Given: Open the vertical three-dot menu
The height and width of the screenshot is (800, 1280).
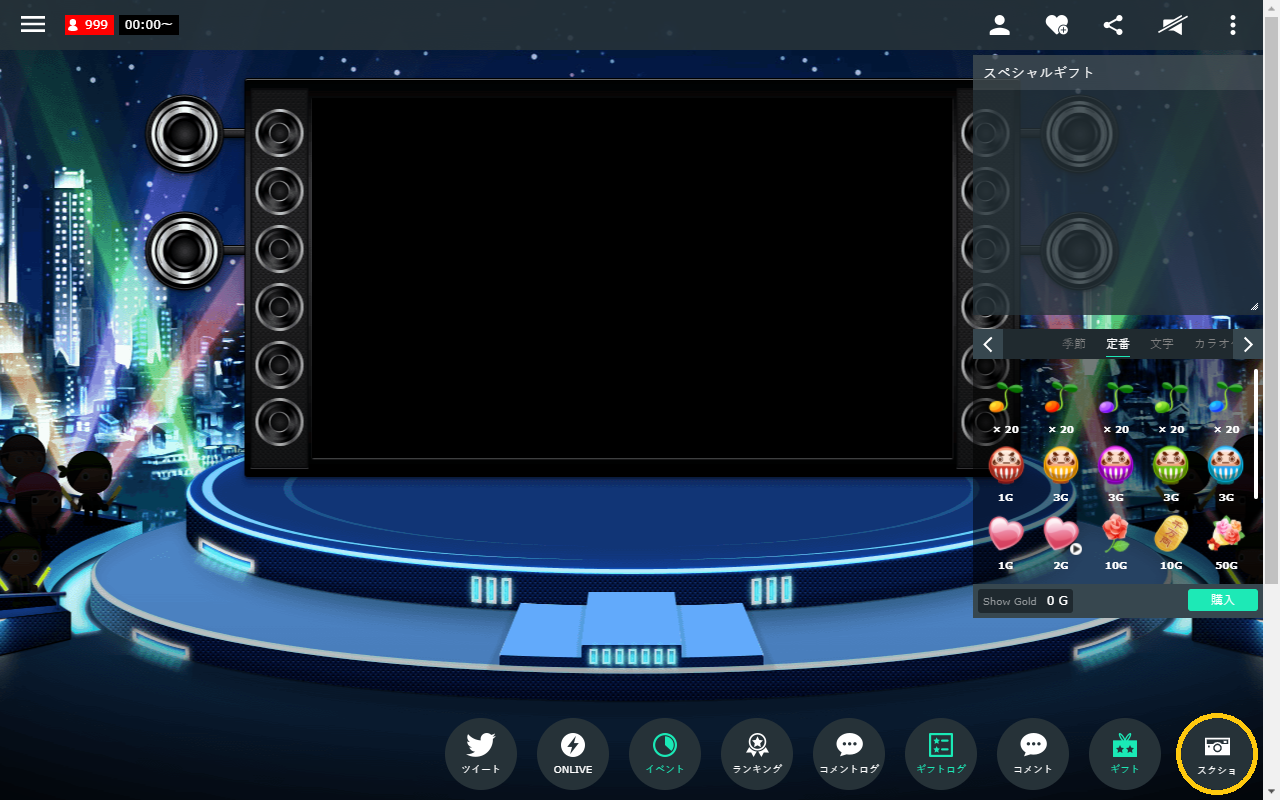Looking at the screenshot, I should click(x=1233, y=25).
